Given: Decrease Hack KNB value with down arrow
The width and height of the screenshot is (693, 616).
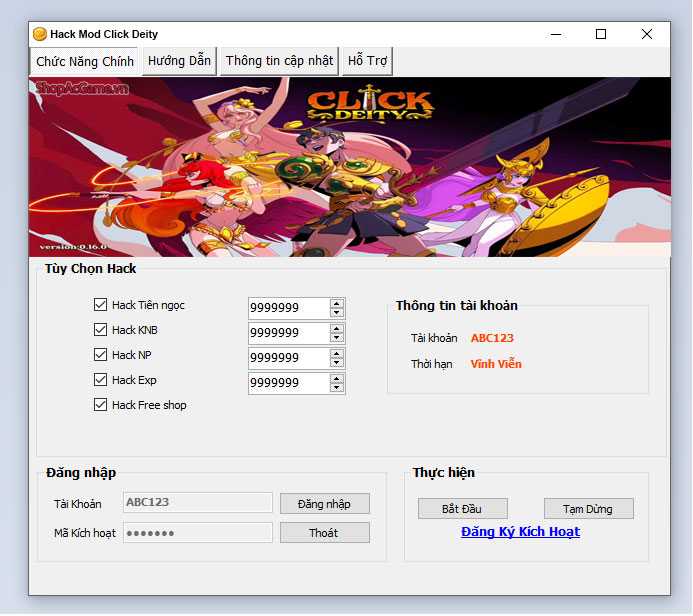Looking at the screenshot, I should pyautogui.click(x=337, y=337).
